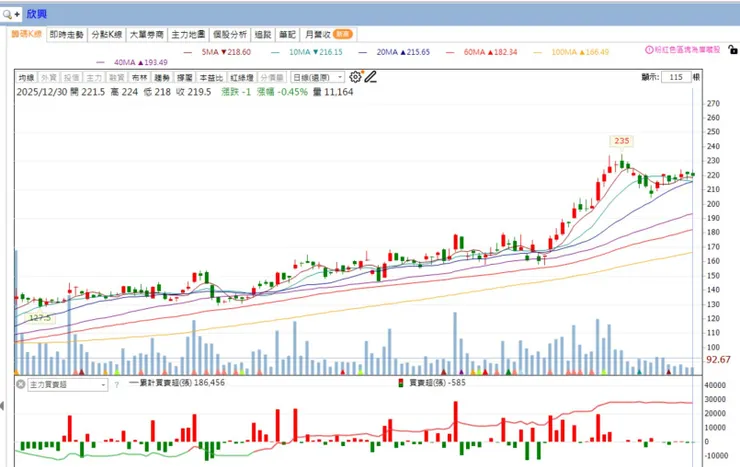Close the 主力買賣超 indicator panel

point(21,384)
